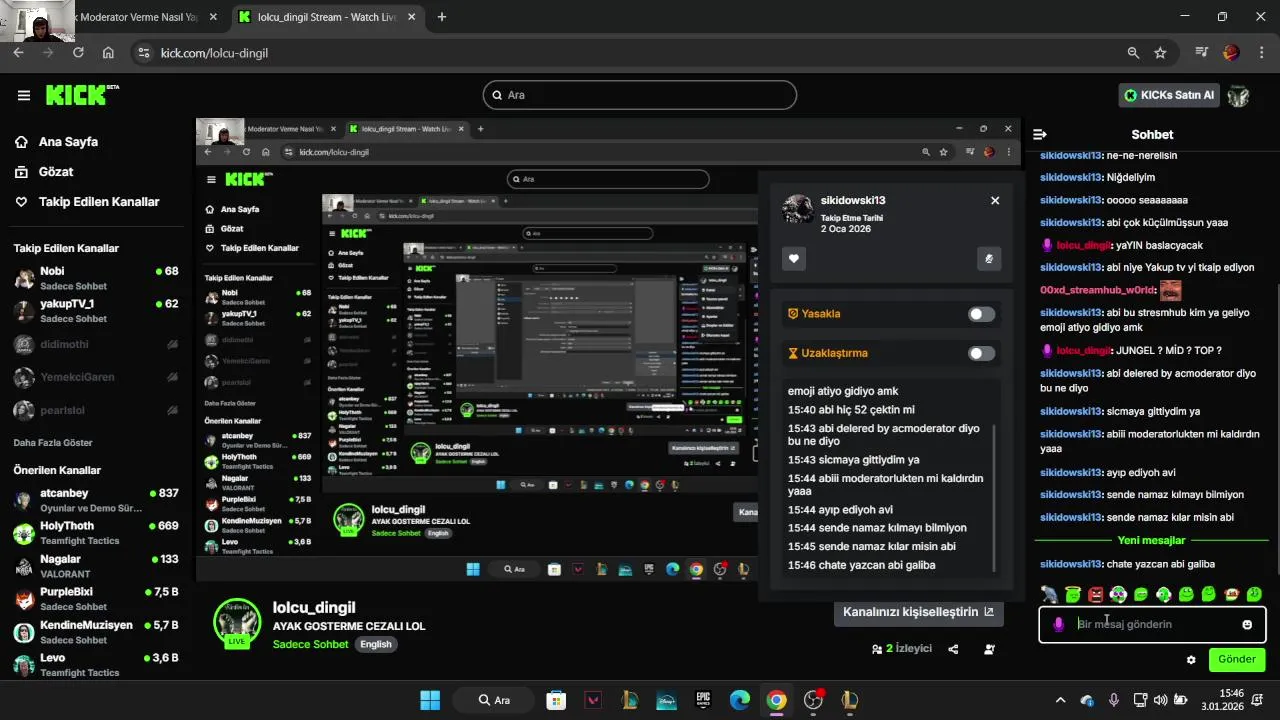Viewport: 1280px width, 720px height.
Task: Send the message with Gönder
Action: (1237, 660)
